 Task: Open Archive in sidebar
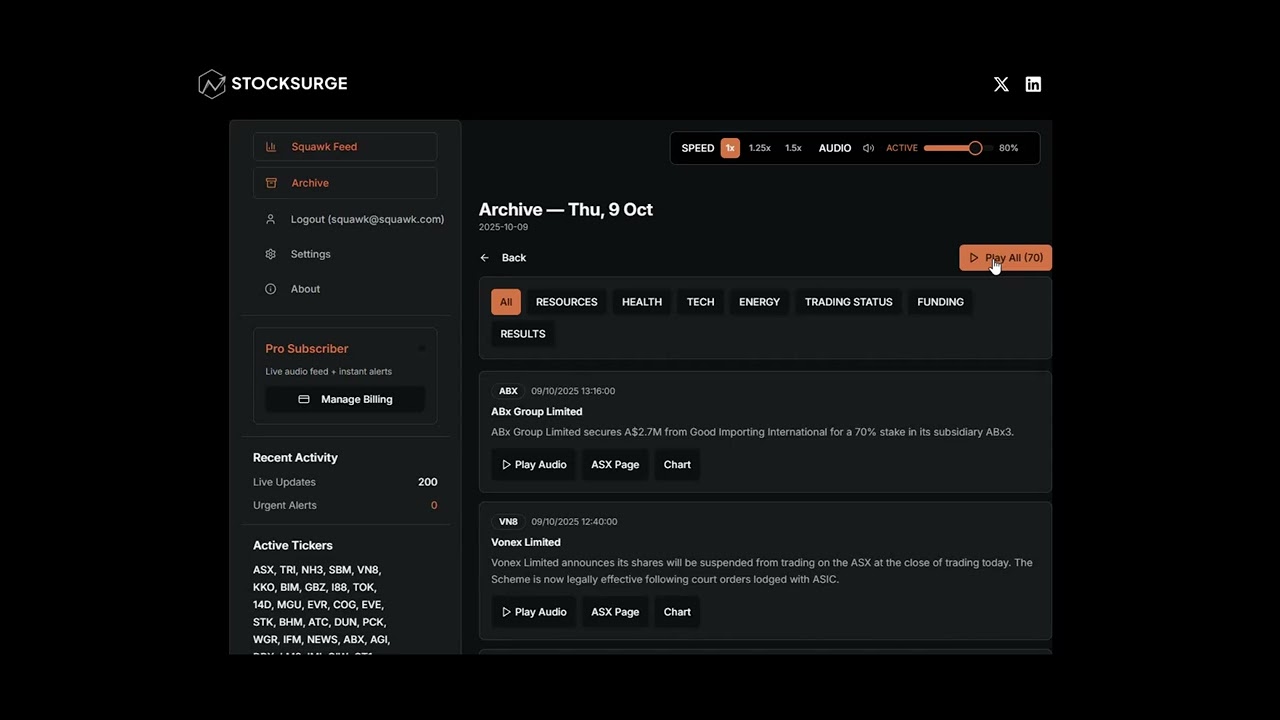click(x=345, y=183)
